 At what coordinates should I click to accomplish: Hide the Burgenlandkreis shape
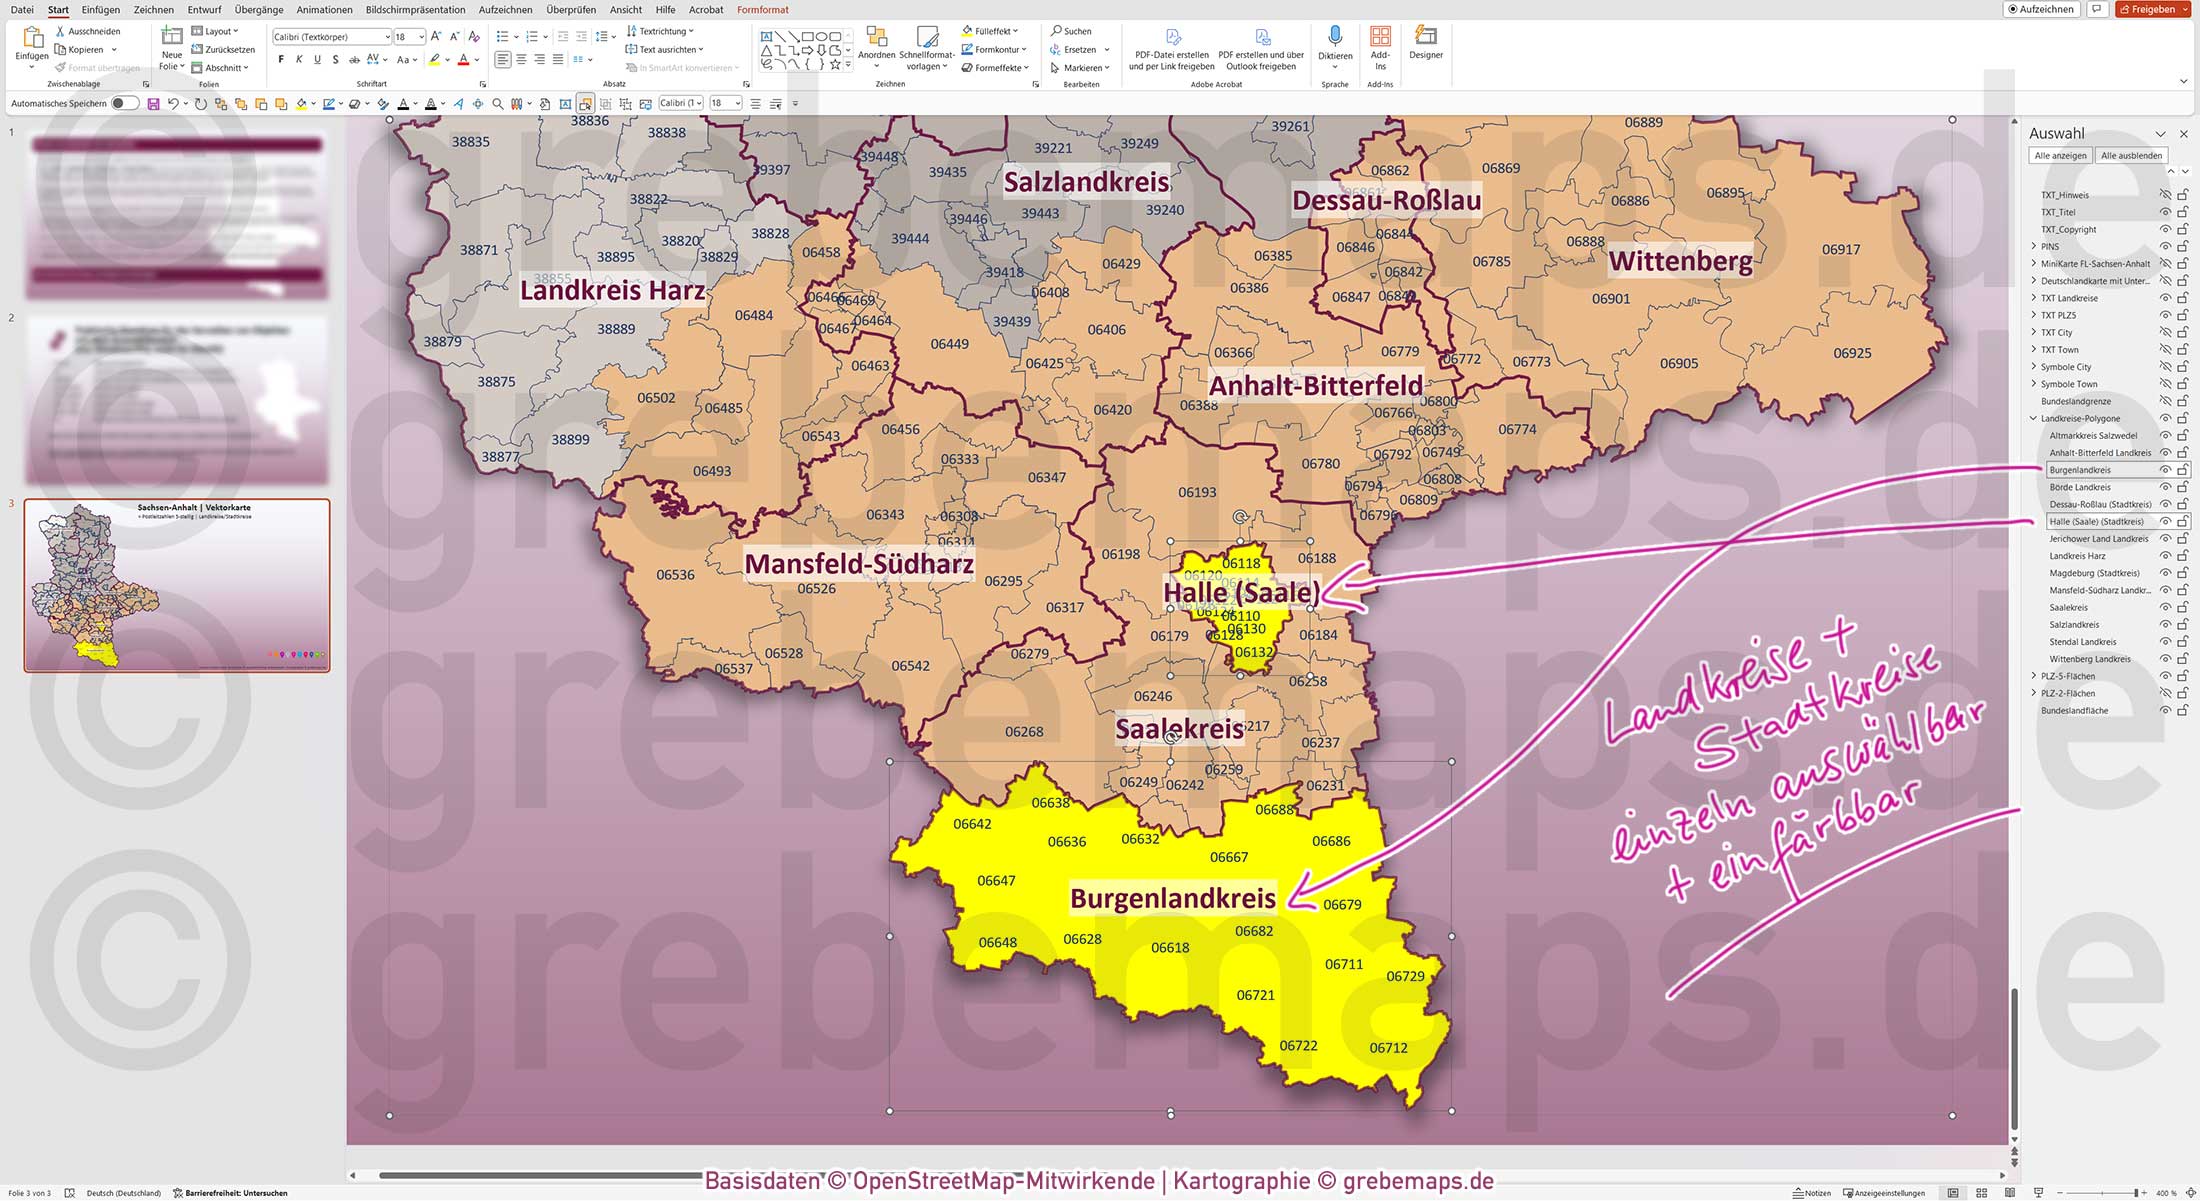point(2166,469)
